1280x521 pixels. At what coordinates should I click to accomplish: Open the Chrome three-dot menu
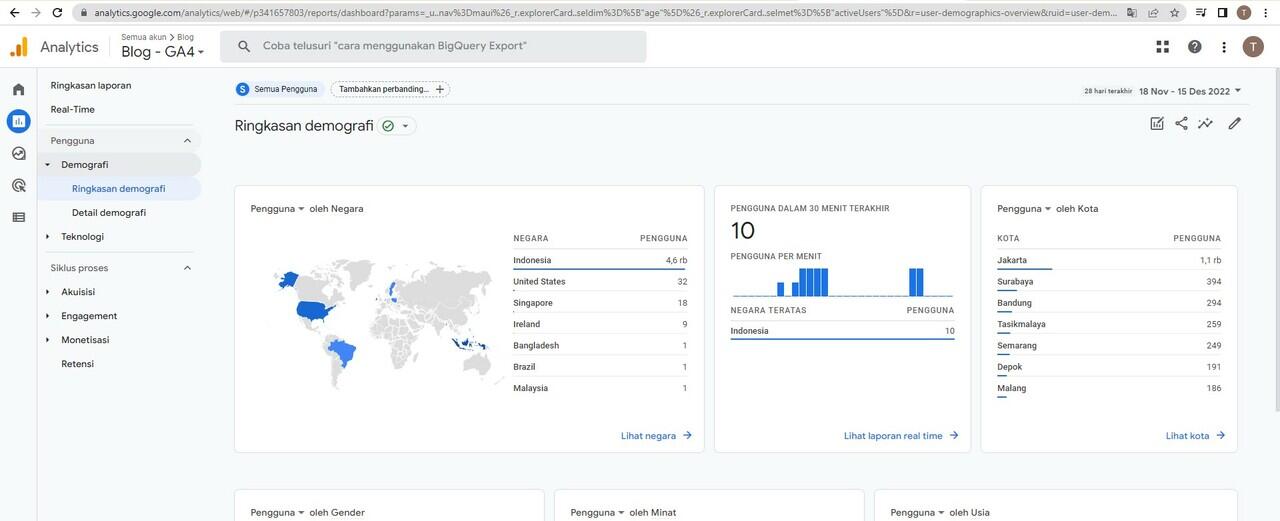click(x=1266, y=13)
